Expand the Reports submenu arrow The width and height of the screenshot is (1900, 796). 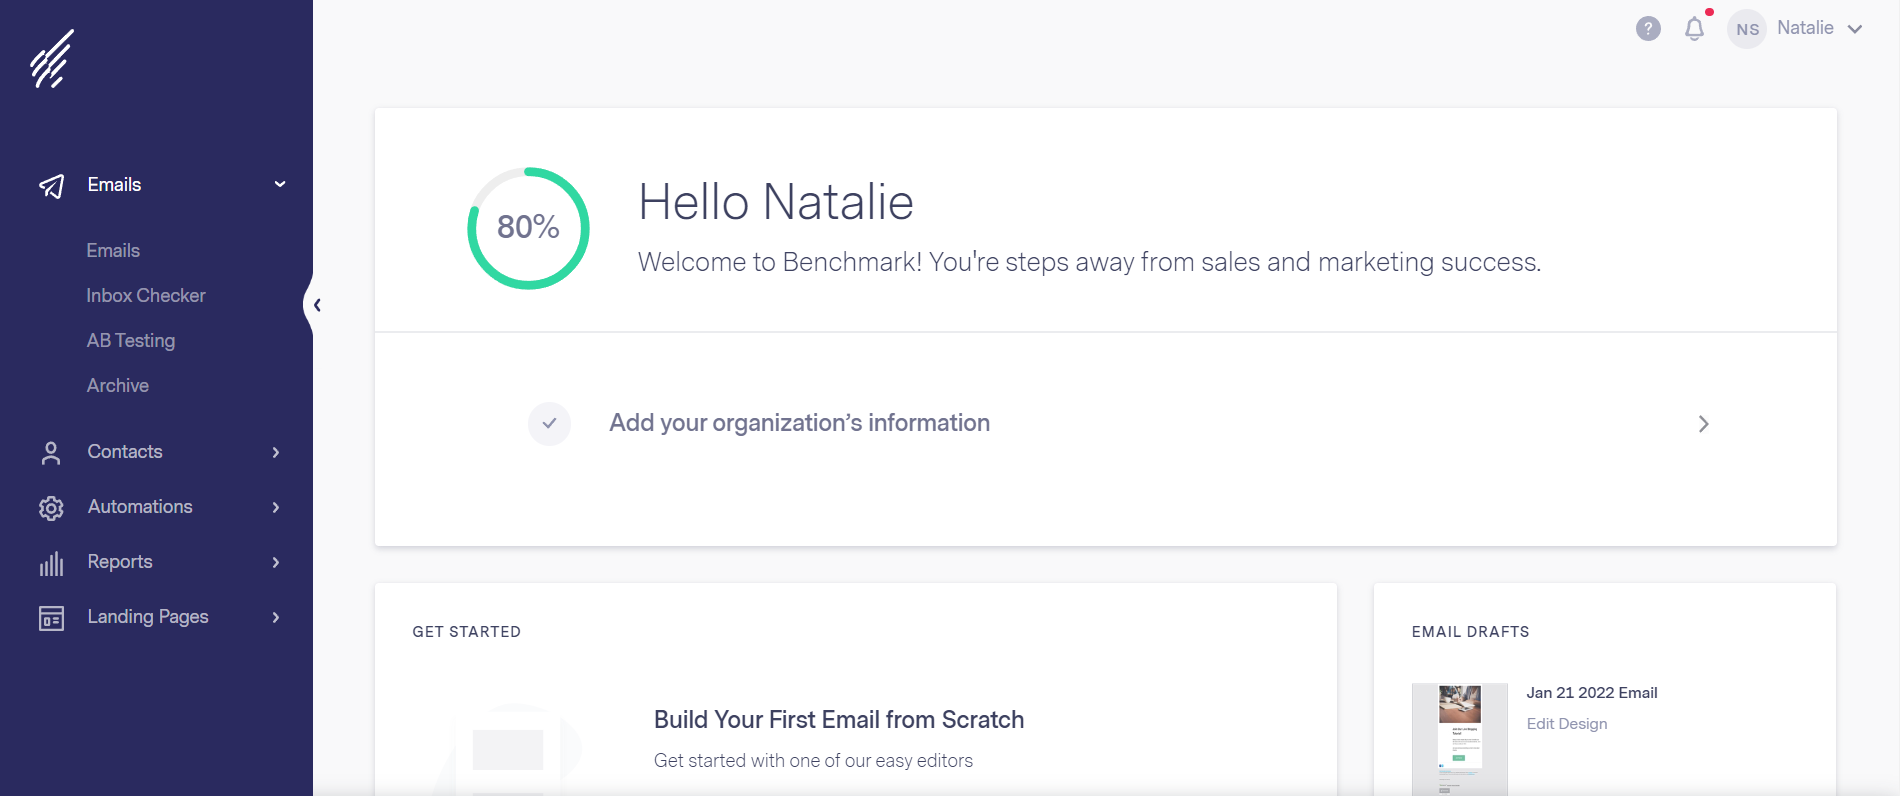(x=276, y=563)
